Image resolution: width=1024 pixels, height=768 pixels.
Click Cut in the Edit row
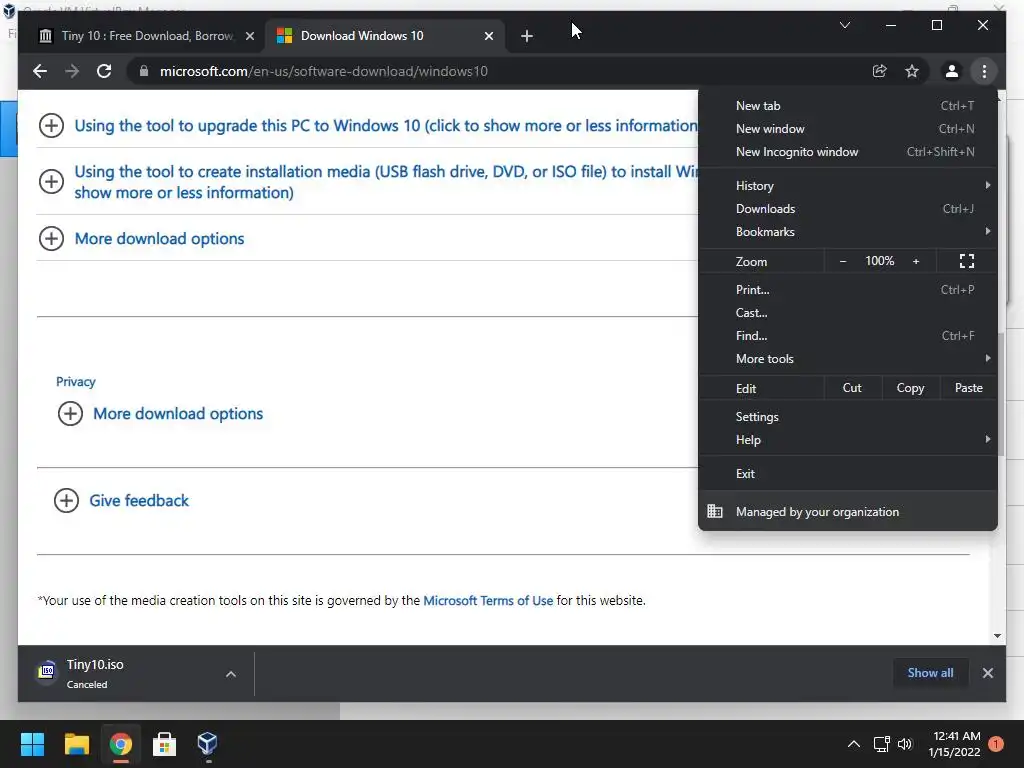tap(852, 388)
